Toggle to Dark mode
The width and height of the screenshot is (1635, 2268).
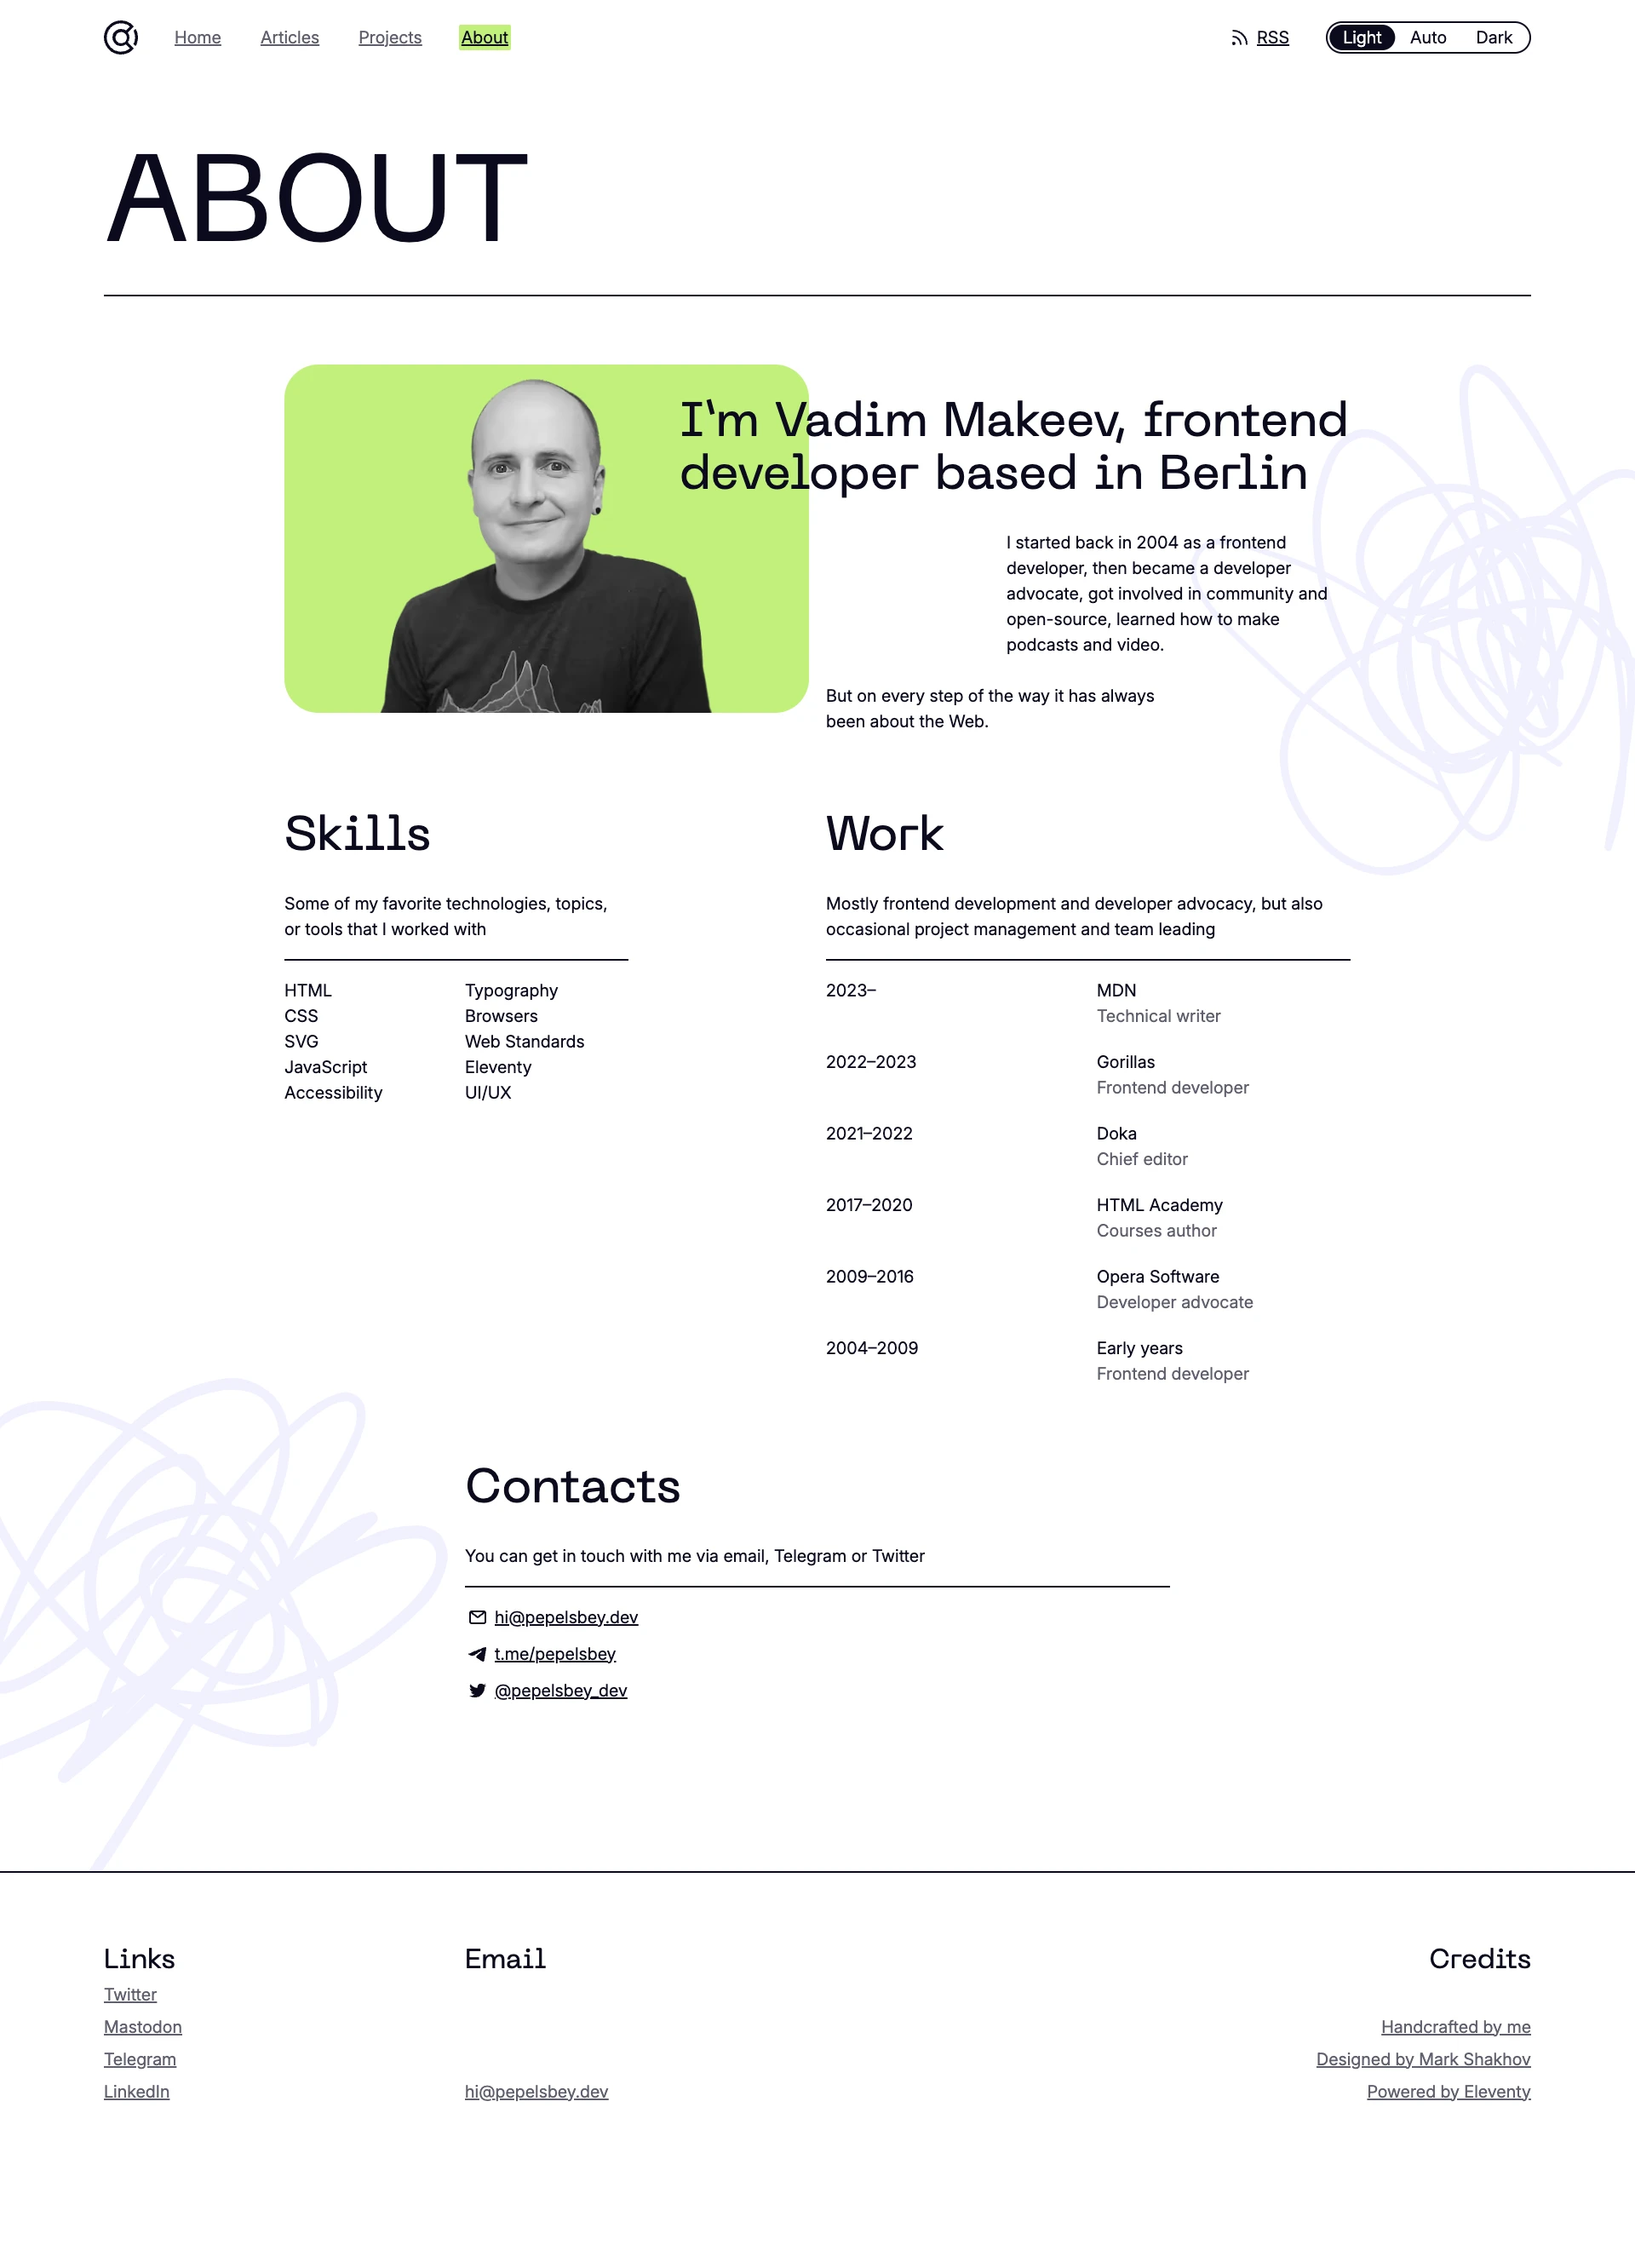[1494, 37]
